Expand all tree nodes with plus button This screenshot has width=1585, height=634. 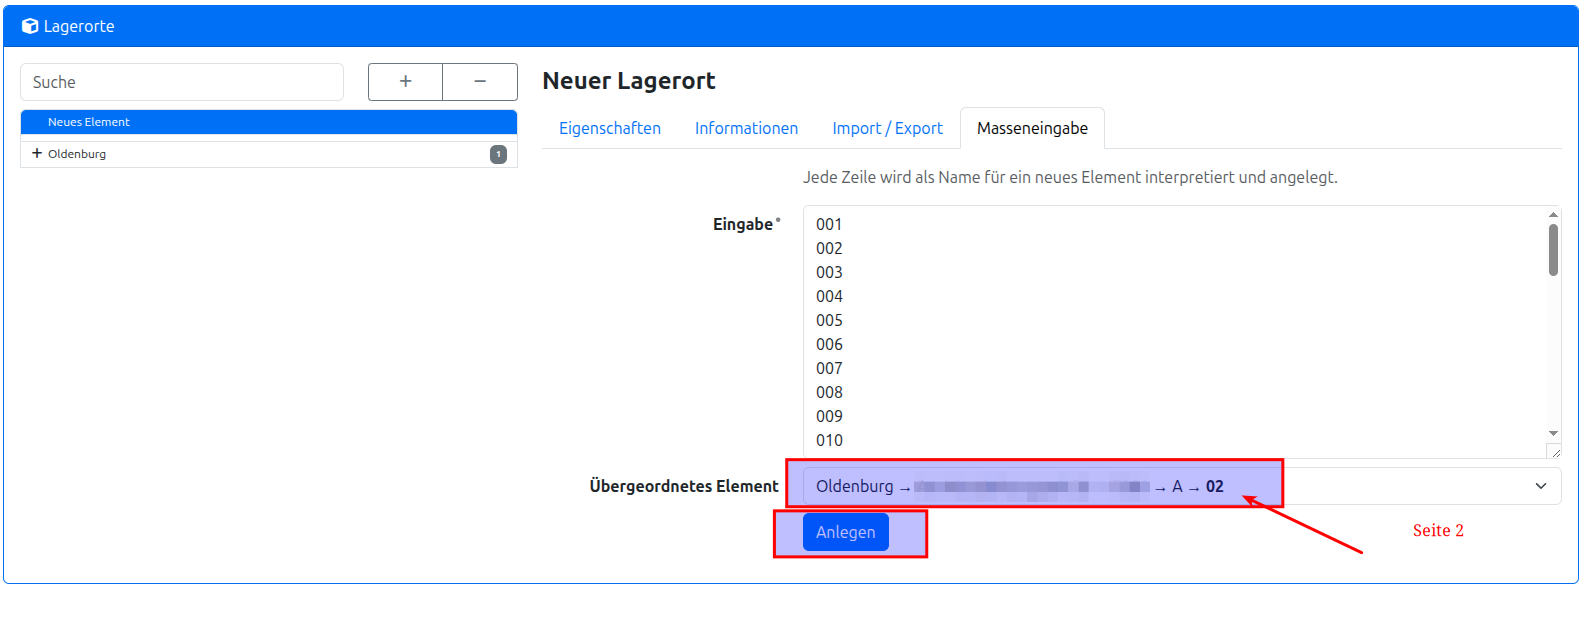405,82
